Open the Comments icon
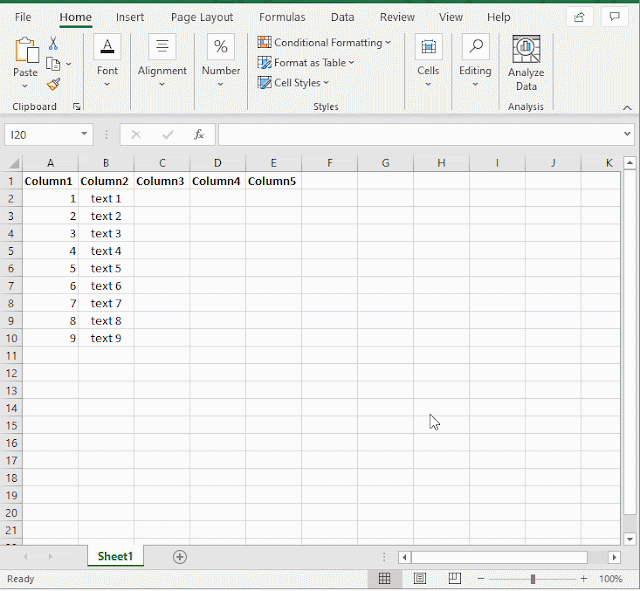The width and height of the screenshot is (640, 591). click(614, 17)
